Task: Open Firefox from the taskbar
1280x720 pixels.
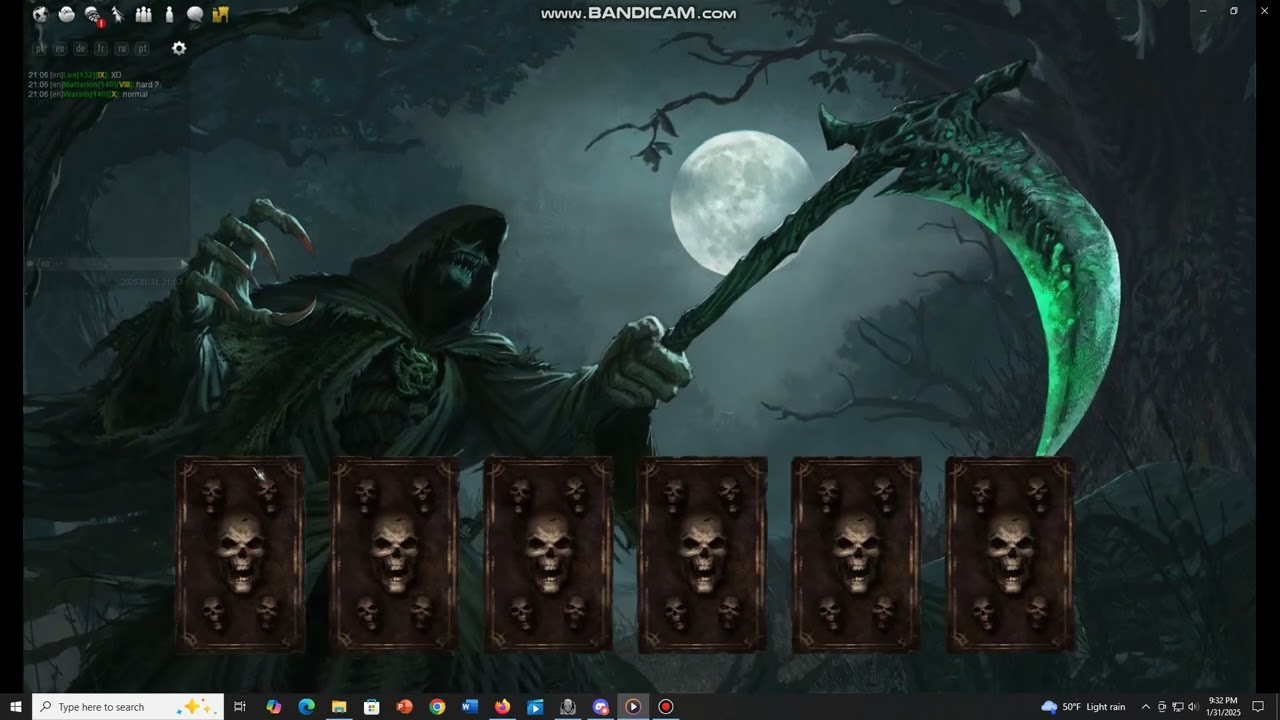Action: coord(502,707)
